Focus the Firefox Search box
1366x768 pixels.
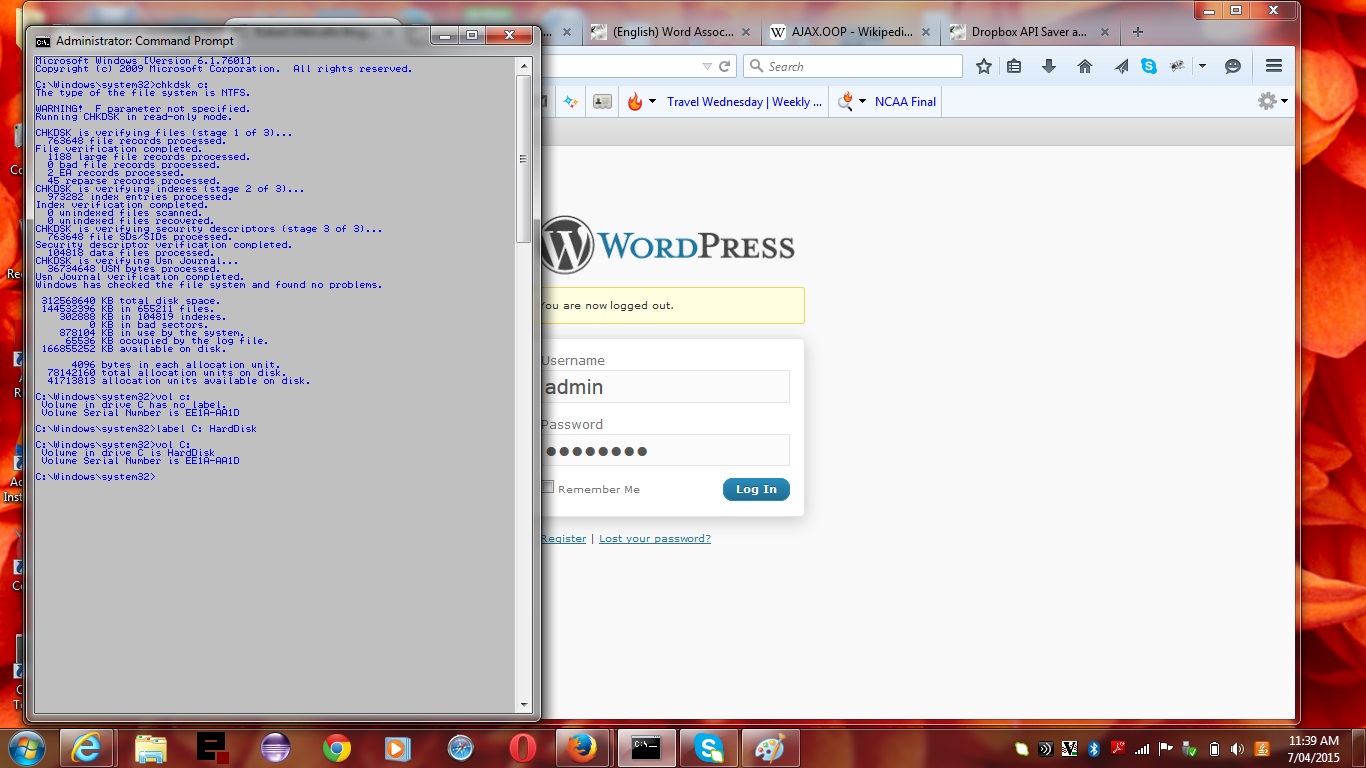pos(853,66)
